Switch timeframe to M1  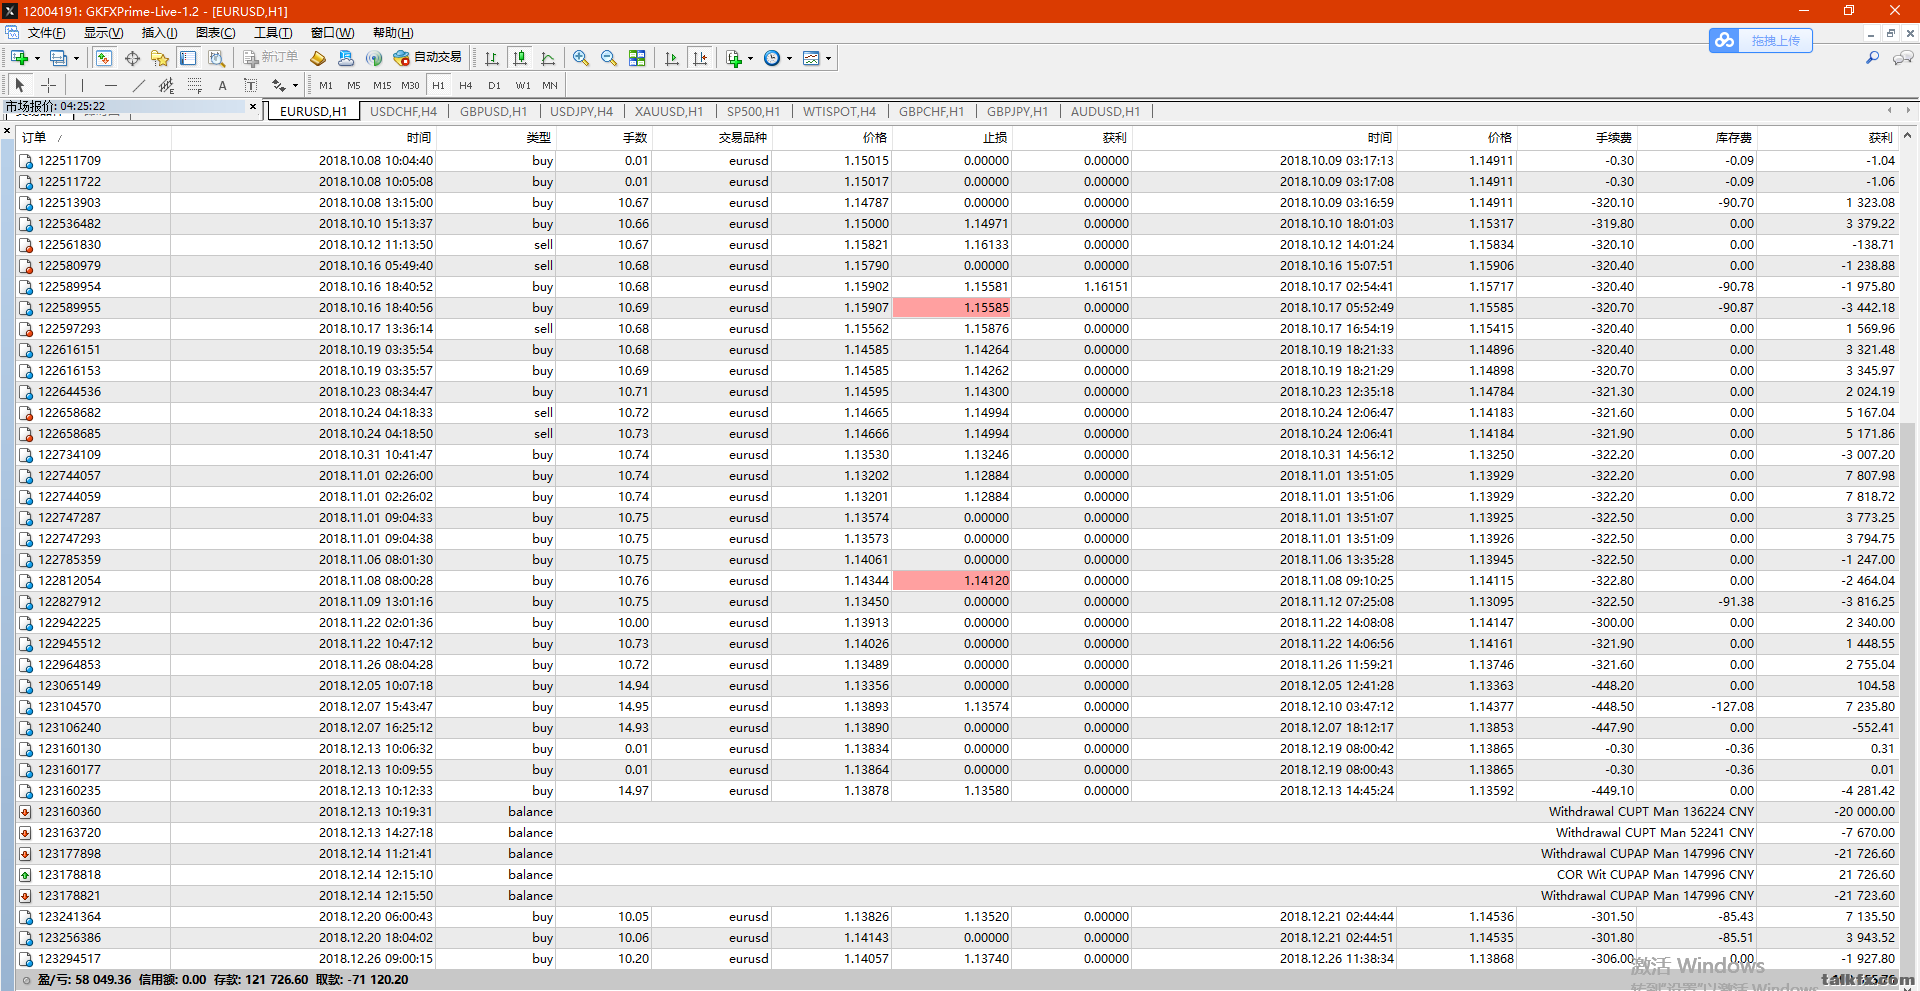click(326, 85)
